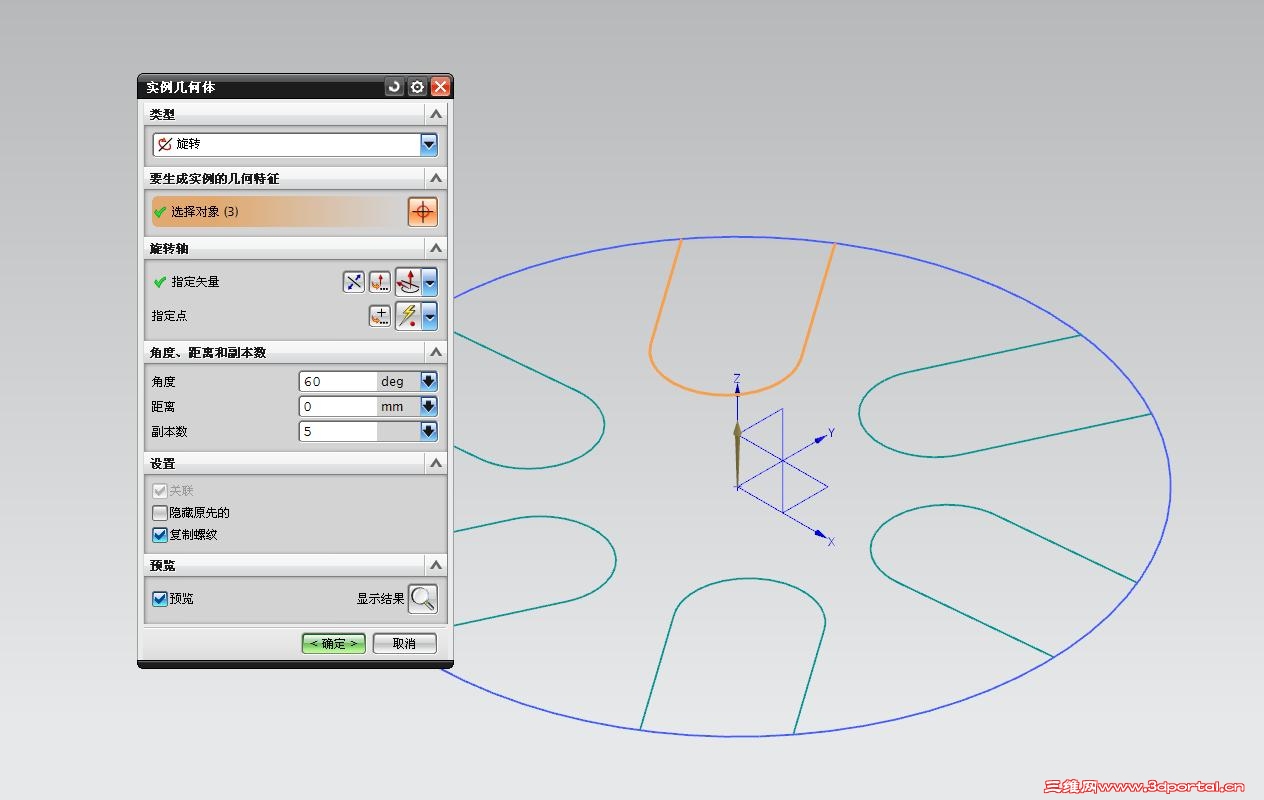Collapse the 角度、距离和副本数 section
The image size is (1264, 800).
point(435,353)
